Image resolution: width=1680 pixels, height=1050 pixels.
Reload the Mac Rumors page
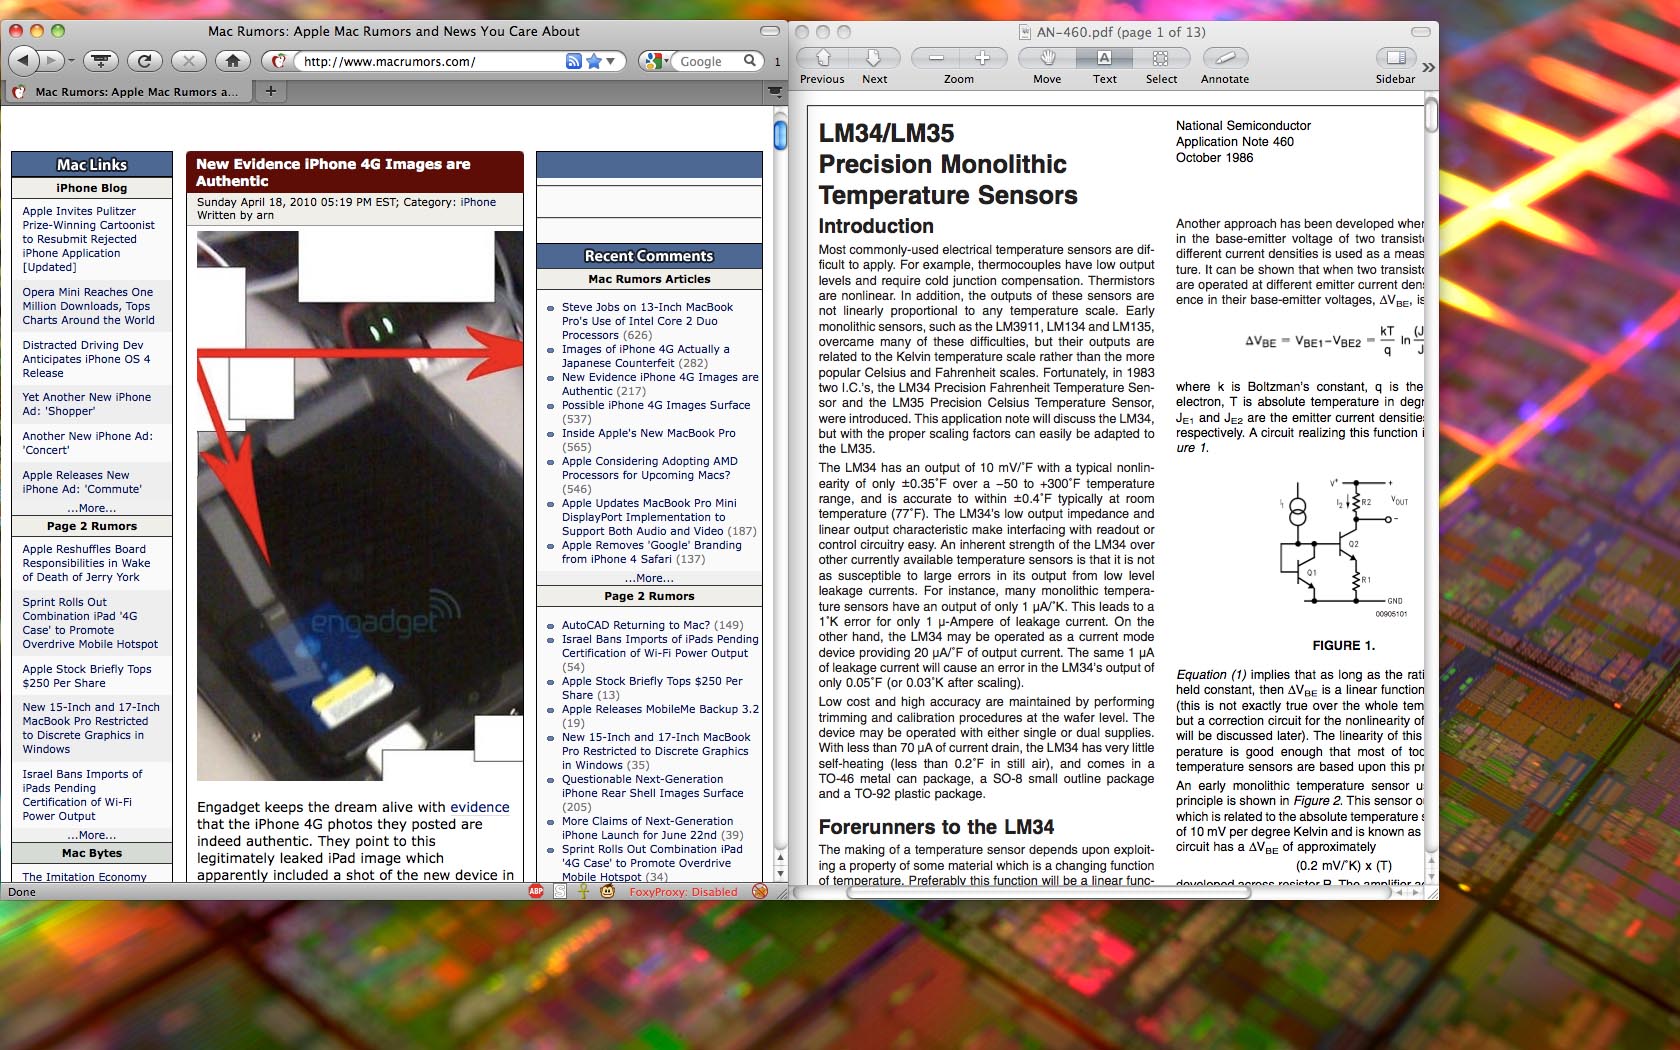pyautogui.click(x=145, y=61)
